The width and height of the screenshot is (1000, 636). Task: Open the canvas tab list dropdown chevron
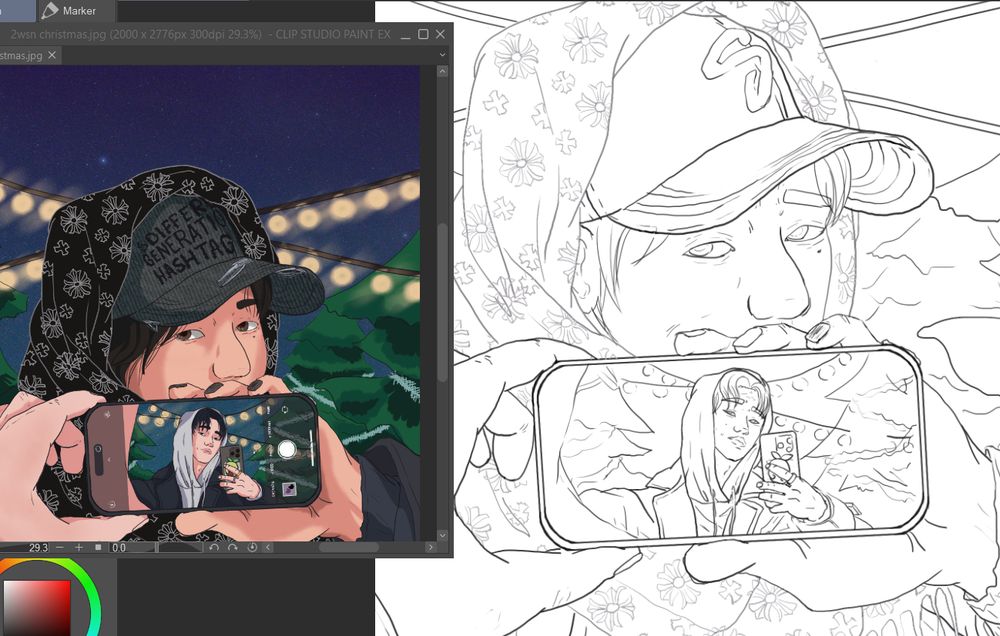pyautogui.click(x=442, y=55)
